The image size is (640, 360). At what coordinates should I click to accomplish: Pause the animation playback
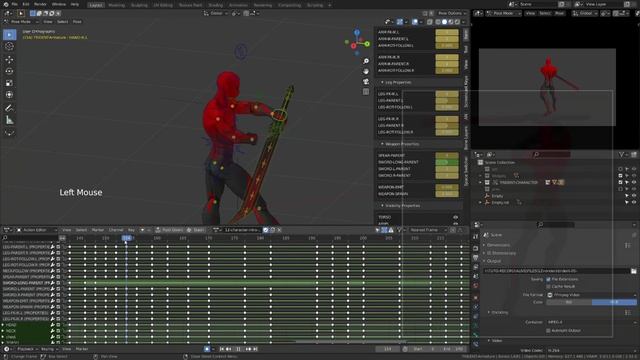pyautogui.click(x=238, y=349)
